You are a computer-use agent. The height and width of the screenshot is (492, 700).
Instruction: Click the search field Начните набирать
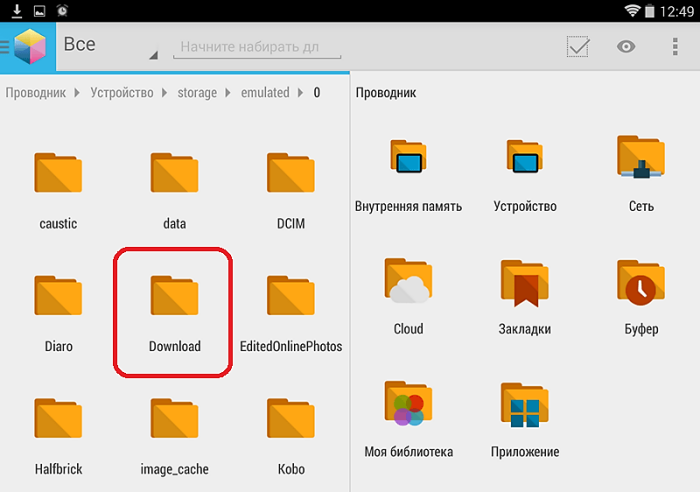(x=257, y=46)
